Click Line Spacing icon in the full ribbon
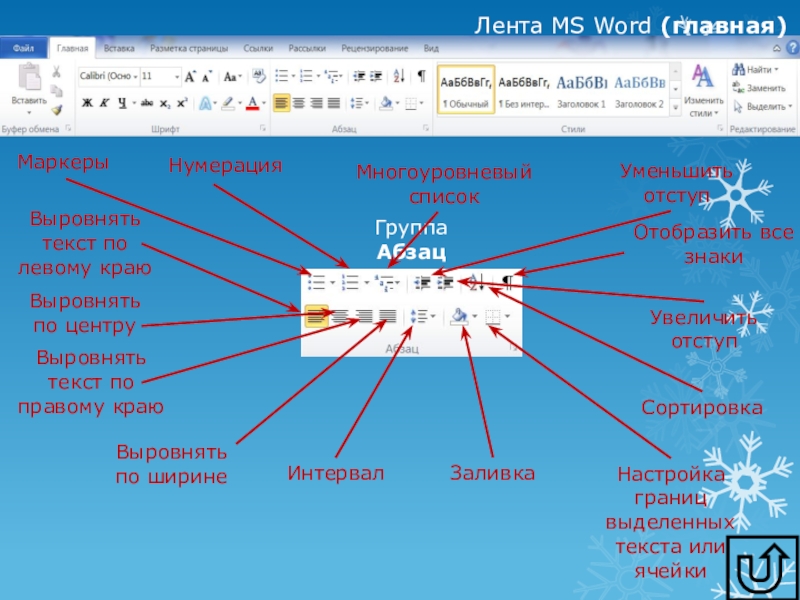The width and height of the screenshot is (800, 600). [357, 104]
